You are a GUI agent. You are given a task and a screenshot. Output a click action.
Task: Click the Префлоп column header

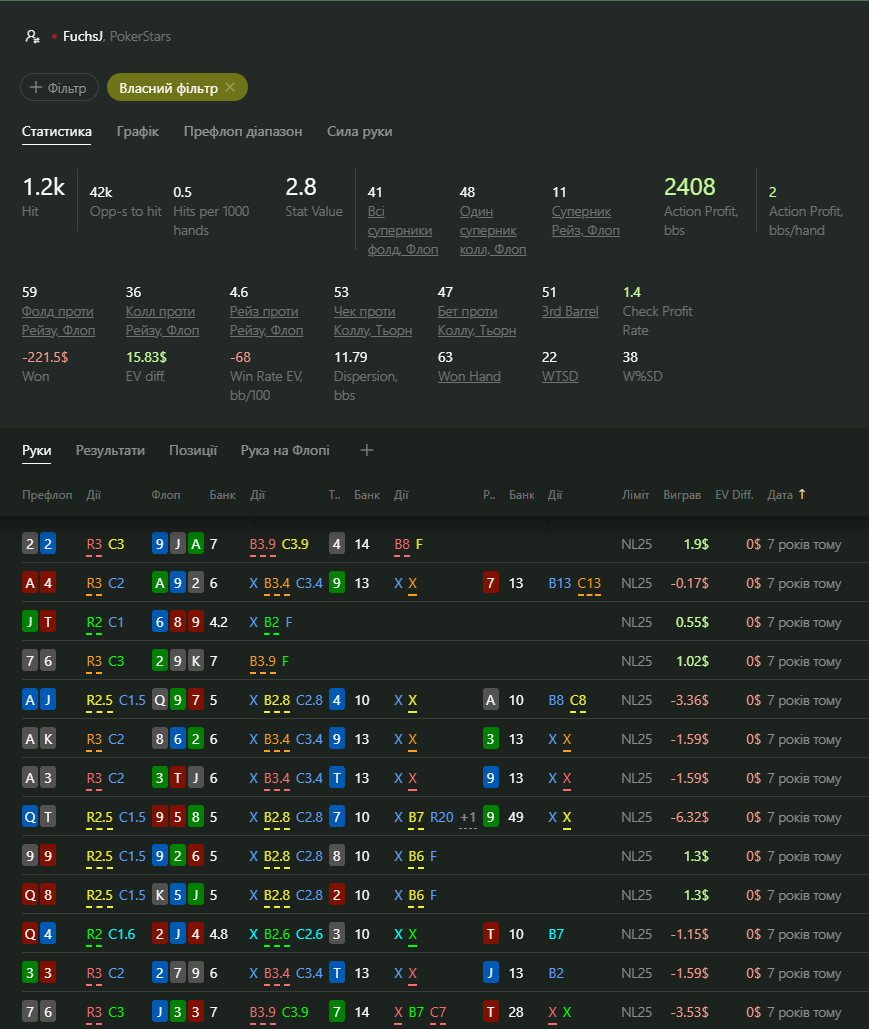(x=47, y=495)
